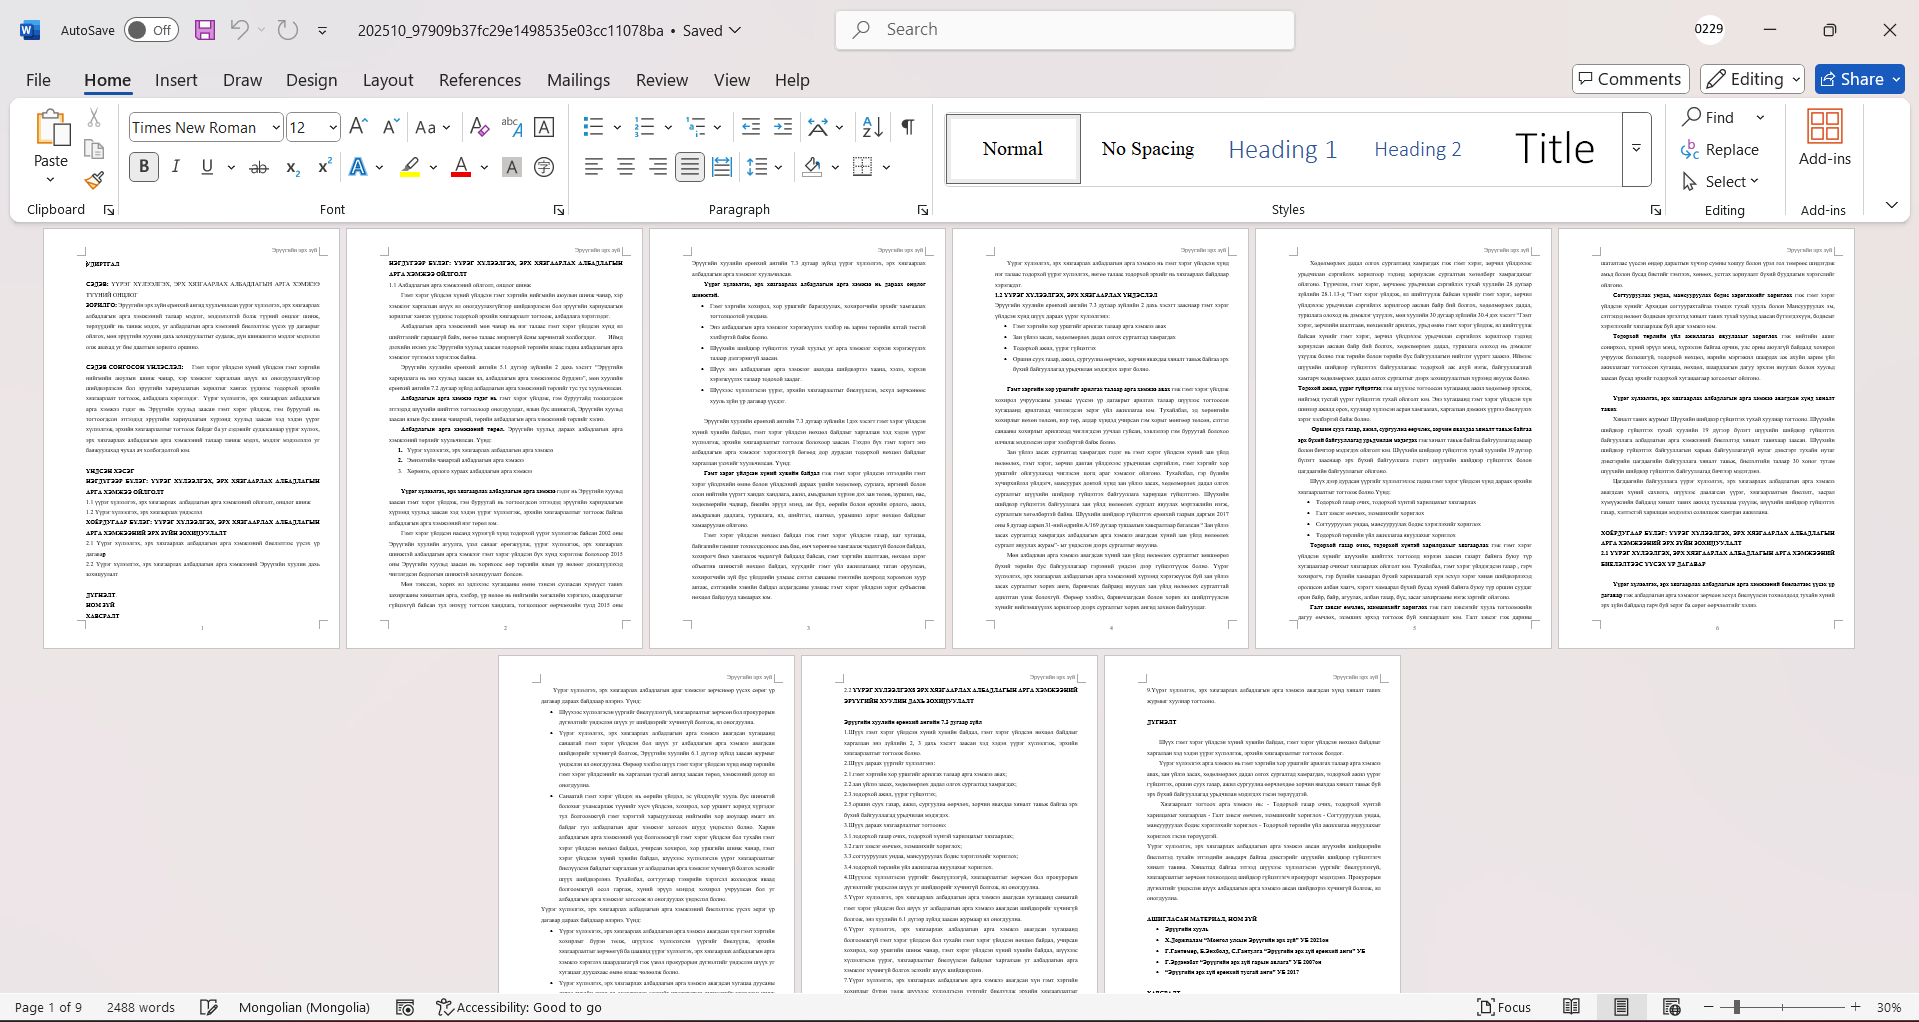Click the Replace button
Screen dimensions: 1919x1022
pyautogui.click(x=1720, y=149)
